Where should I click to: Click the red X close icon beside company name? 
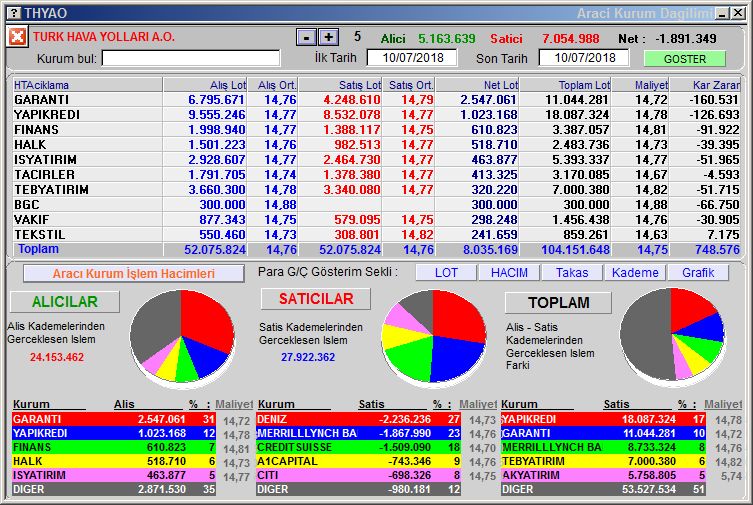(17, 36)
